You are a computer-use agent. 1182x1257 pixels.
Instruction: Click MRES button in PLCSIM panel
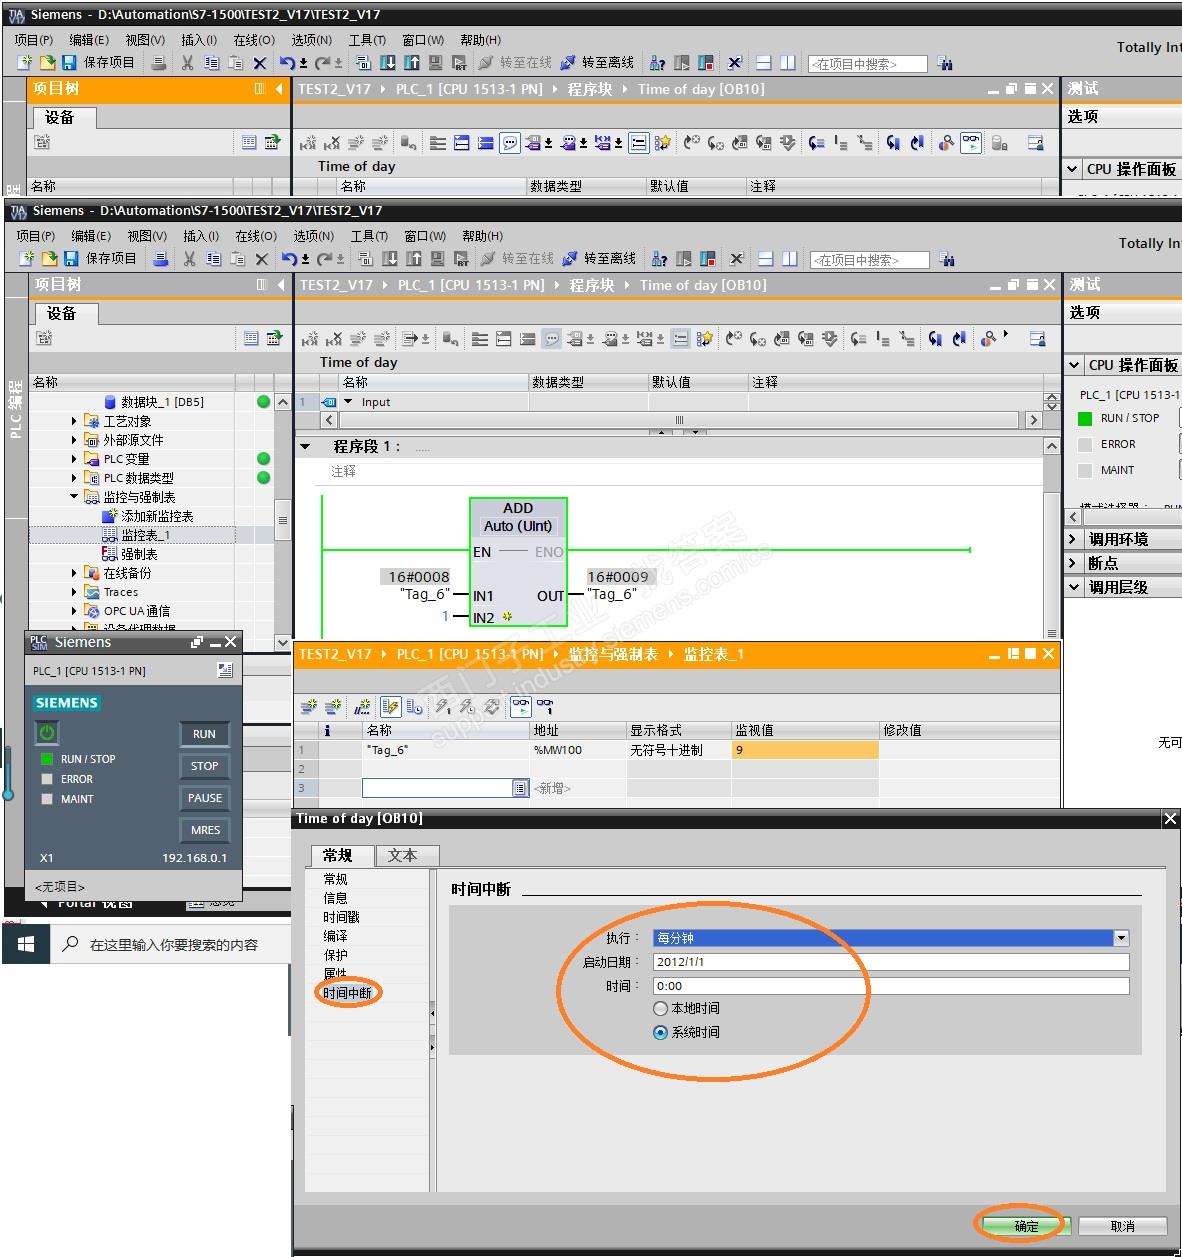pyautogui.click(x=205, y=830)
